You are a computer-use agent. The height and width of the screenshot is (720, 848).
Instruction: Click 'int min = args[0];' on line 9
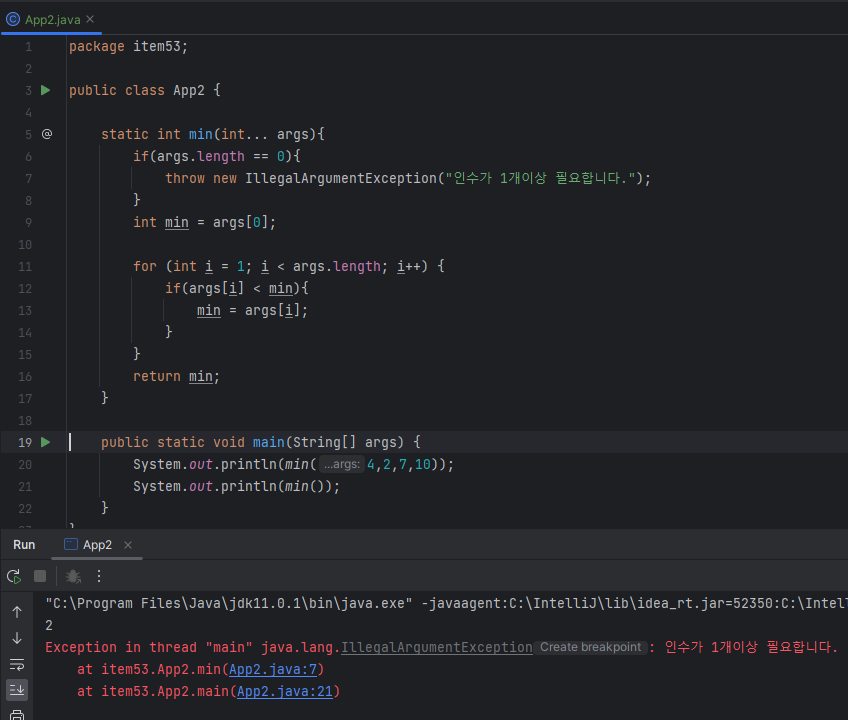[x=204, y=222]
